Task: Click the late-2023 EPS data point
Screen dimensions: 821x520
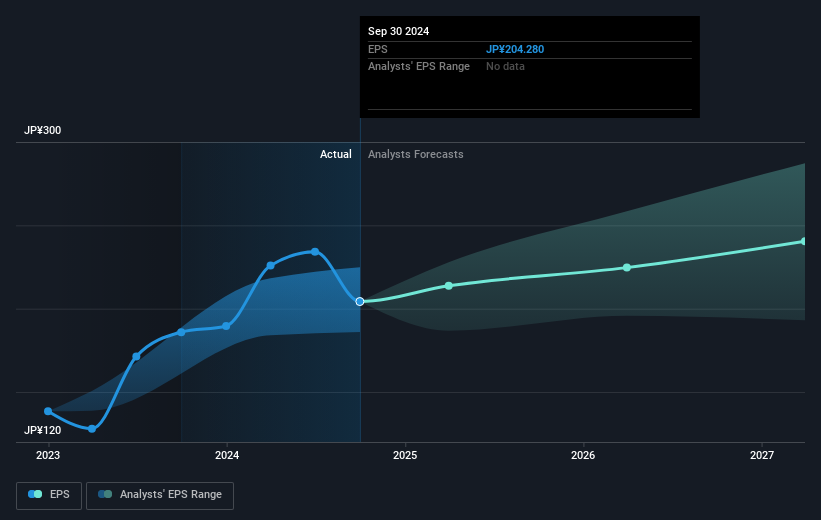Action: point(181,332)
